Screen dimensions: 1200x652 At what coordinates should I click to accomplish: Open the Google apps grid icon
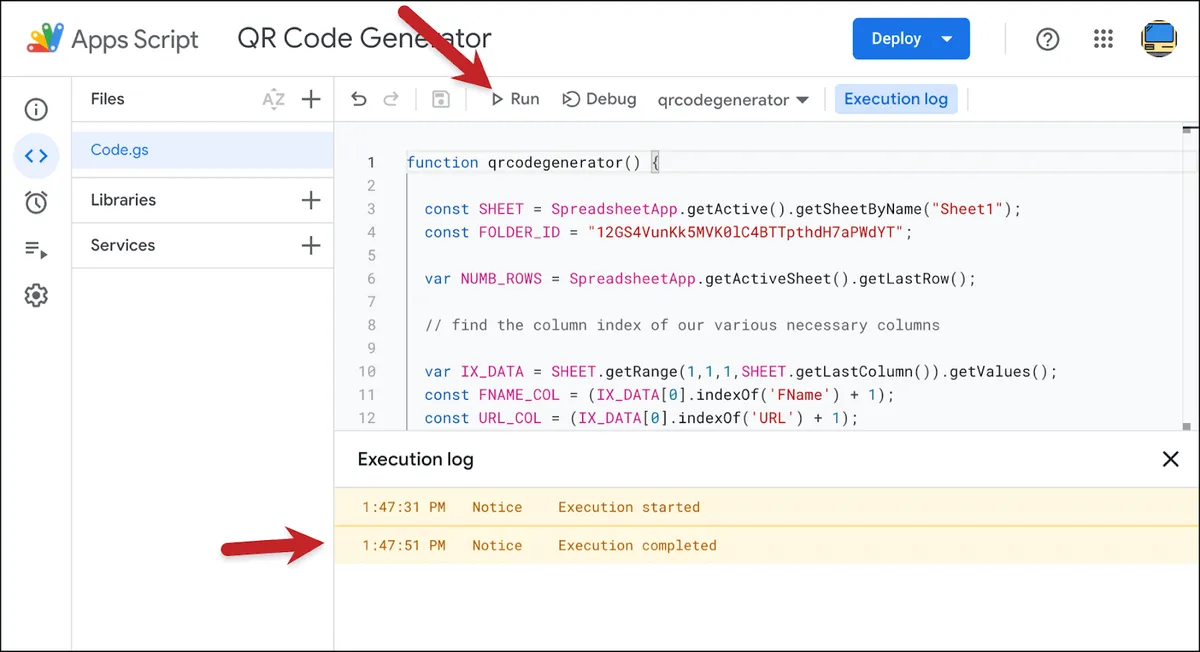[1103, 39]
